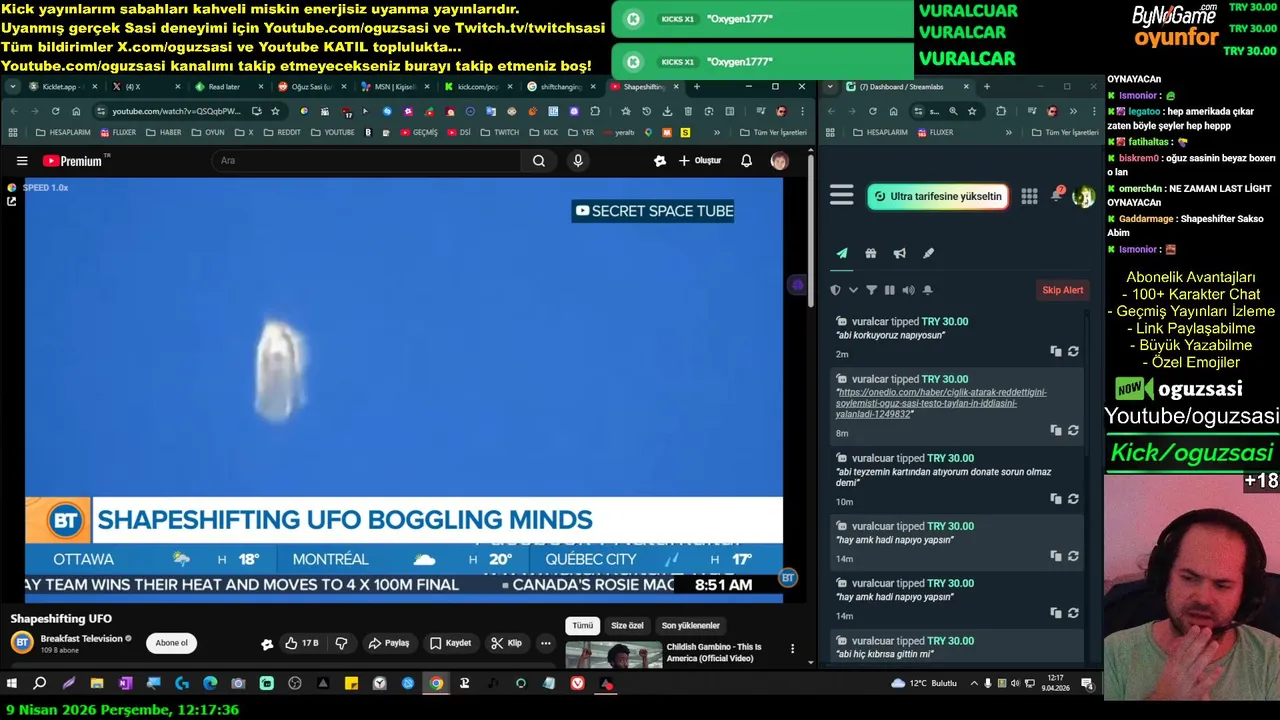Like the Shapeshifting UFO video

(x=301, y=643)
